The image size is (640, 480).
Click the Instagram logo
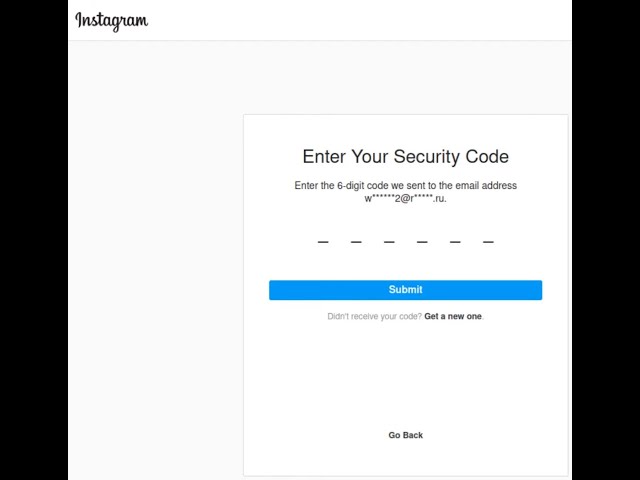tap(111, 21)
